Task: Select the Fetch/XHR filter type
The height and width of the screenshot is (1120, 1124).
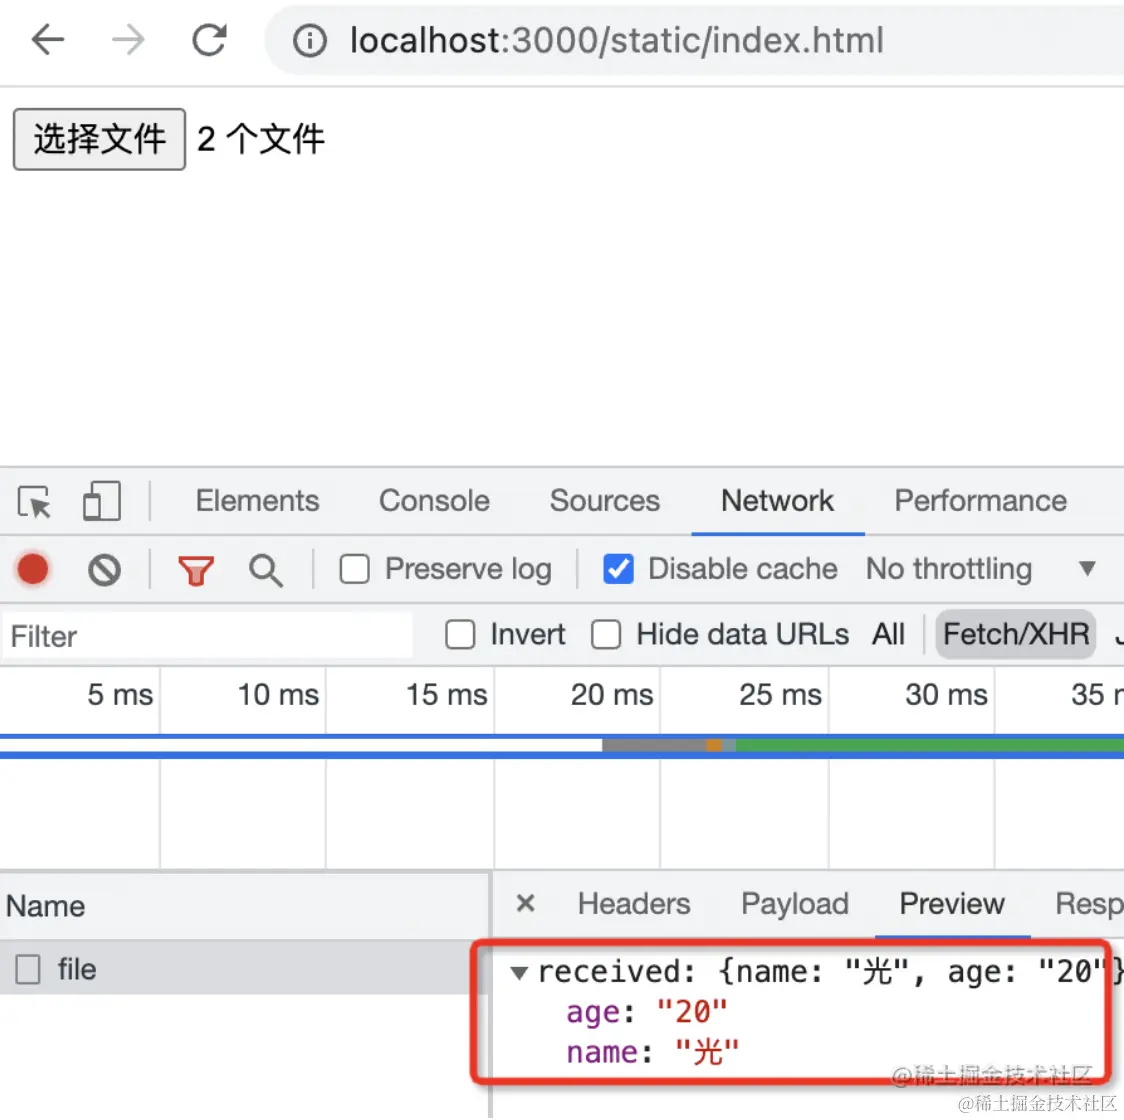Action: coord(1015,635)
